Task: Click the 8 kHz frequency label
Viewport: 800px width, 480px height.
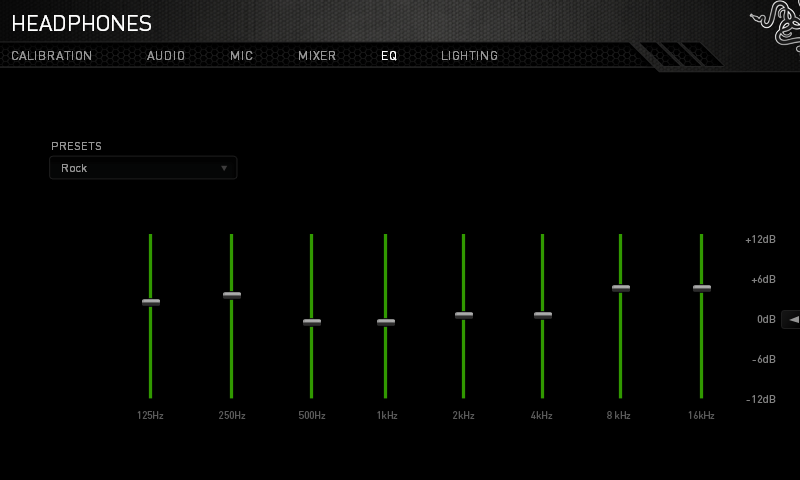Action: (x=618, y=415)
